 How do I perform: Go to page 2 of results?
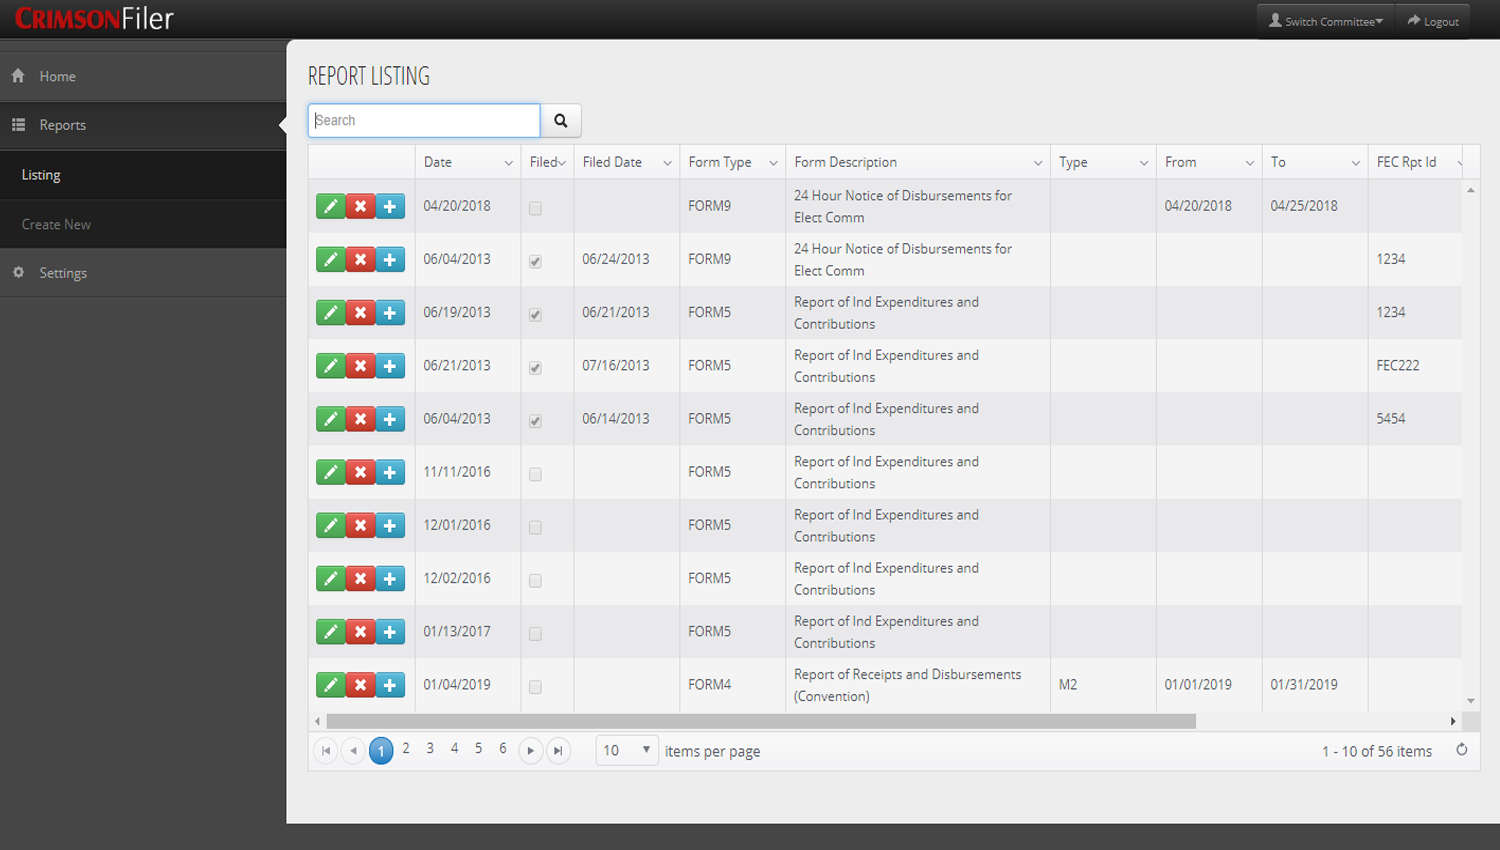pos(406,748)
